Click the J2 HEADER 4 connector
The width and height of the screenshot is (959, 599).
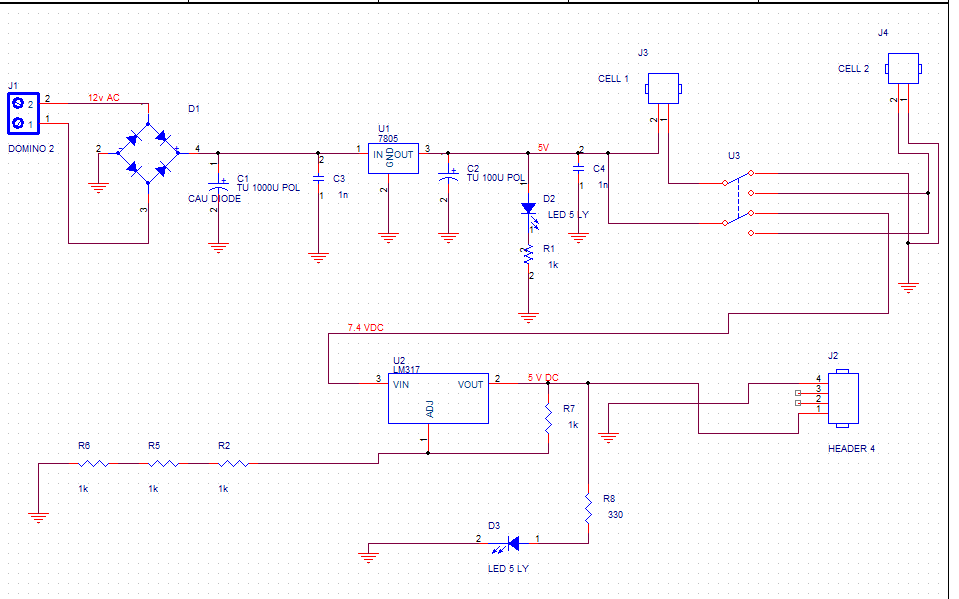coord(843,398)
